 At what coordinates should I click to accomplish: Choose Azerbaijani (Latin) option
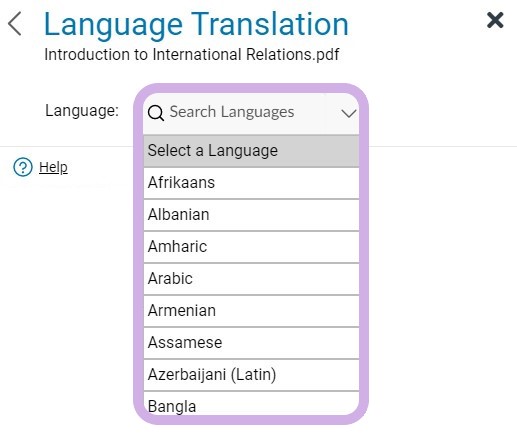coord(251,375)
